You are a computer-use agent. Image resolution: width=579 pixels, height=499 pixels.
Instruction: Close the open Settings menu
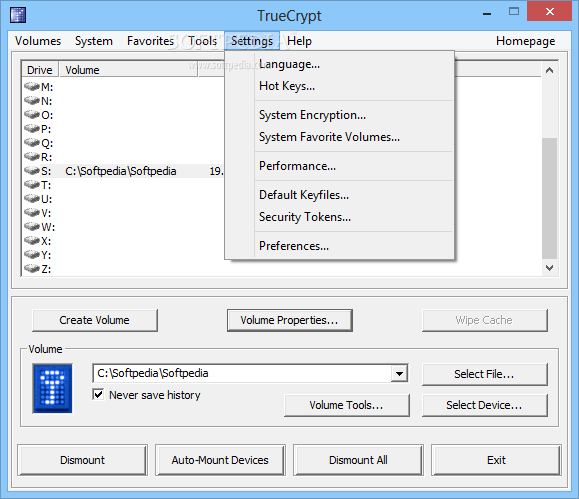[x=252, y=41]
